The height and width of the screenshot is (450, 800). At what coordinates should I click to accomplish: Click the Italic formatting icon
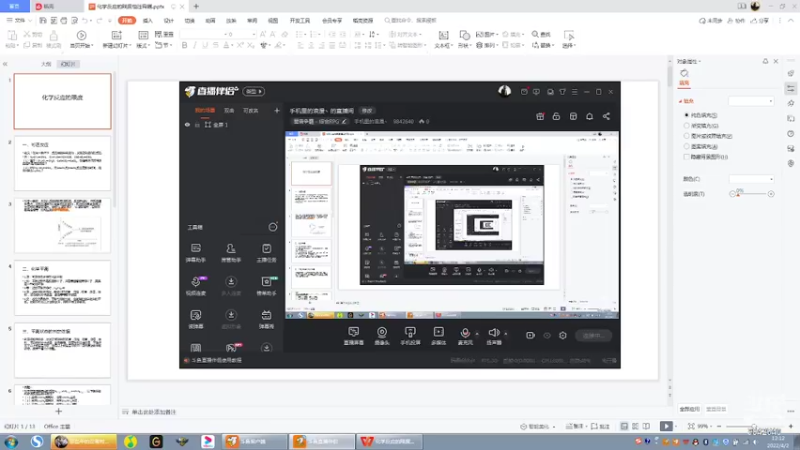195,45
